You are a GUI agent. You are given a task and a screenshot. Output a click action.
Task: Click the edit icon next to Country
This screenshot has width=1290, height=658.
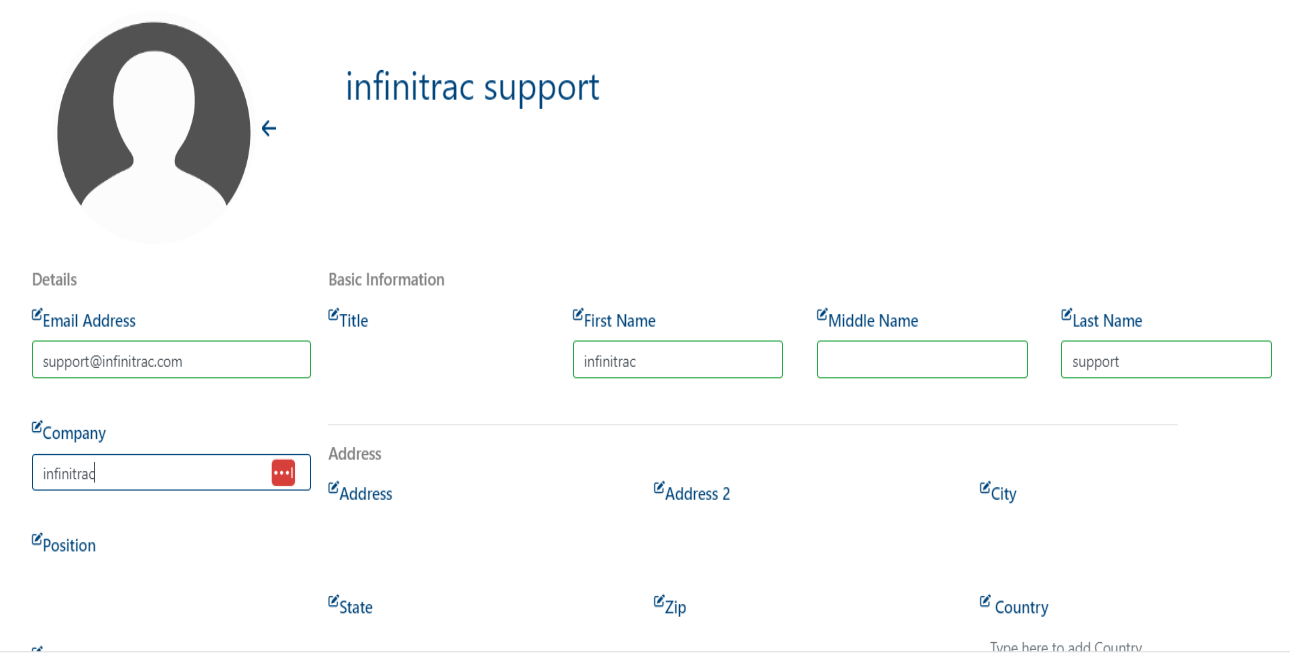985,601
